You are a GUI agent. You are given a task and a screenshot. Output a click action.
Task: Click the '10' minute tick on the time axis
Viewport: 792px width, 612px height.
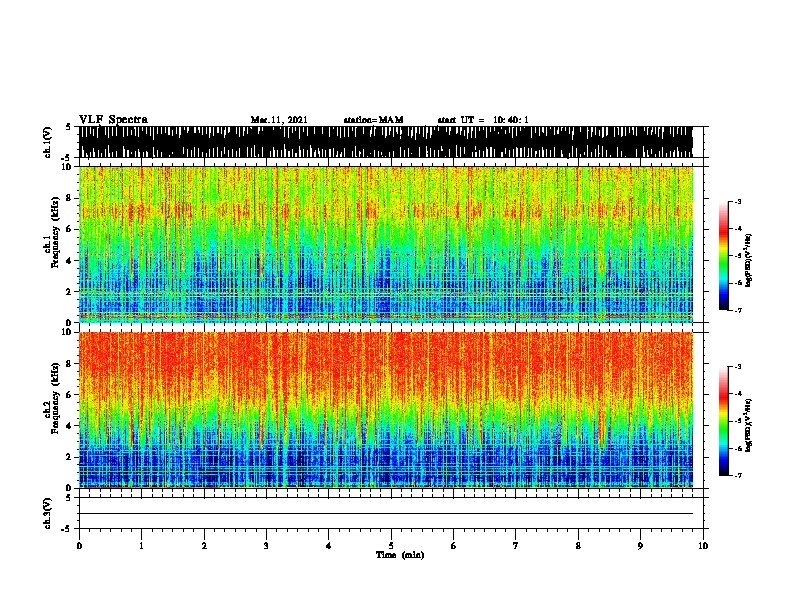pyautogui.click(x=703, y=546)
